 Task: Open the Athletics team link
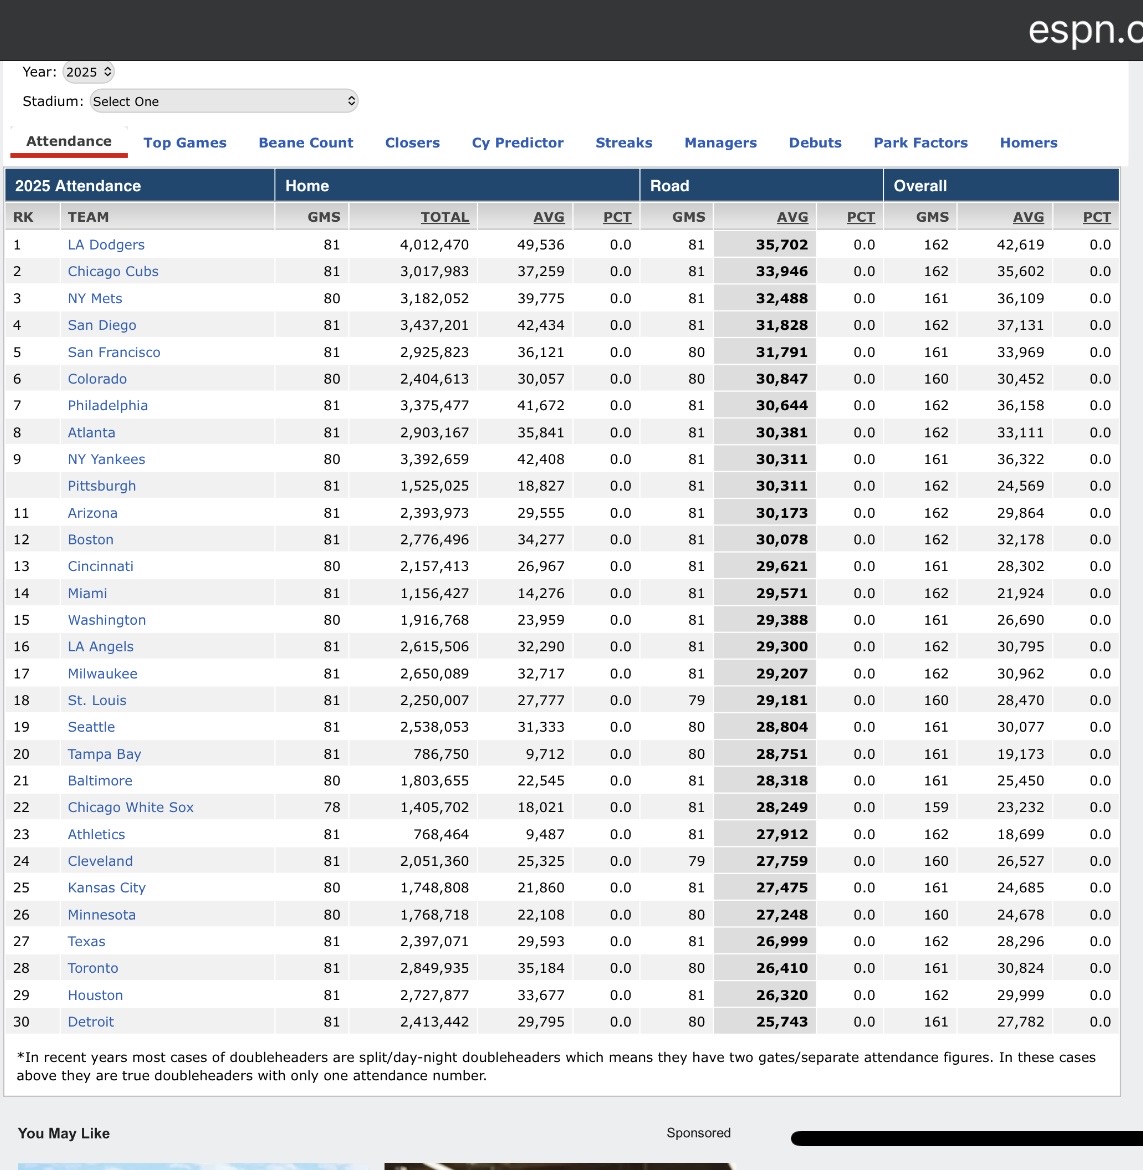(96, 835)
